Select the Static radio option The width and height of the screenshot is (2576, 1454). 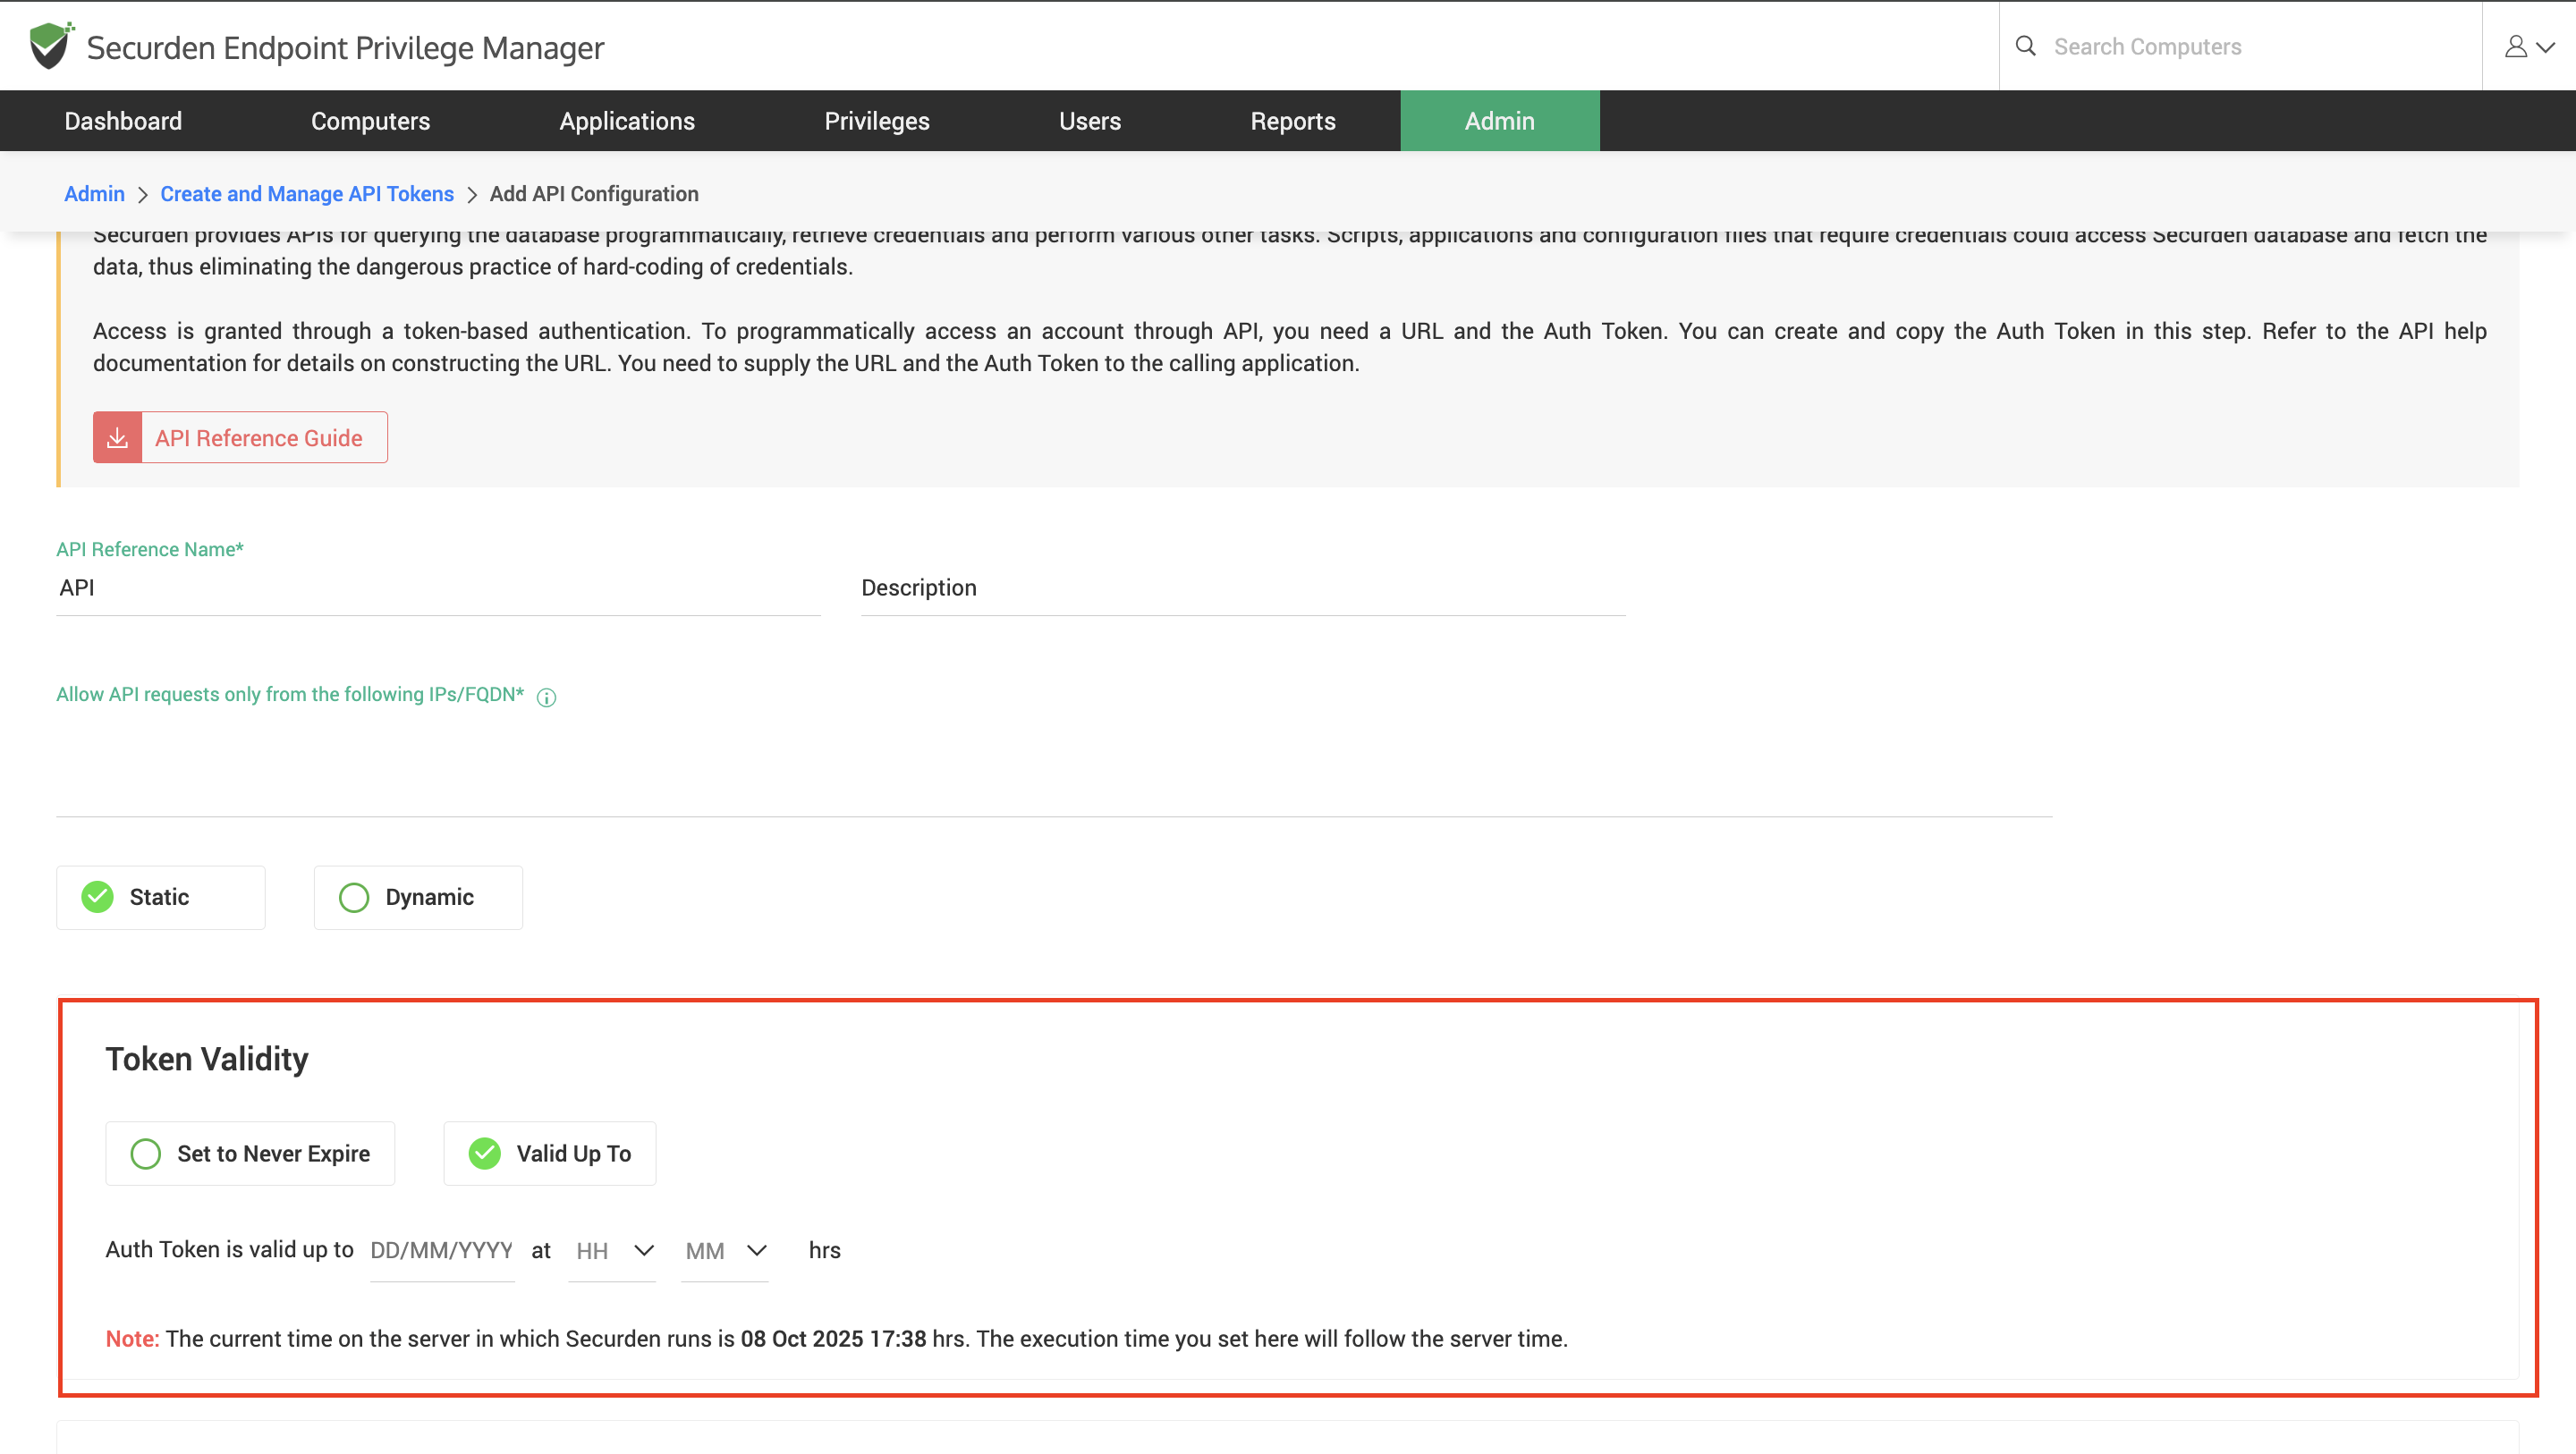[x=98, y=897]
